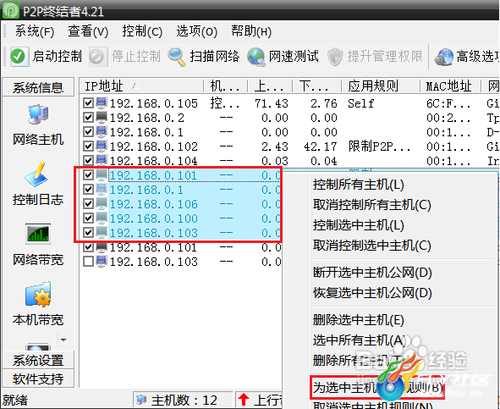The height and width of the screenshot is (409, 500).
Task: Open the 本机带宽 gear folder icon
Action: [x=38, y=294]
